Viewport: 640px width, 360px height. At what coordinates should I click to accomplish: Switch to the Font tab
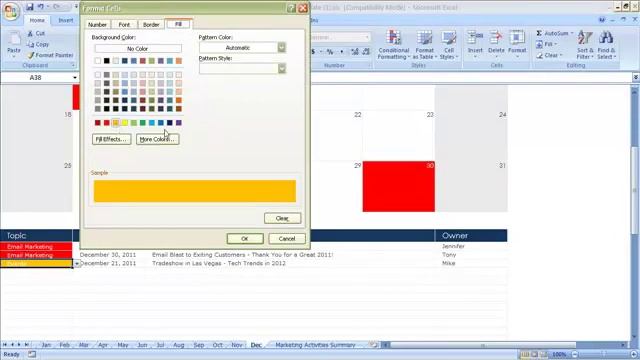coord(124,24)
